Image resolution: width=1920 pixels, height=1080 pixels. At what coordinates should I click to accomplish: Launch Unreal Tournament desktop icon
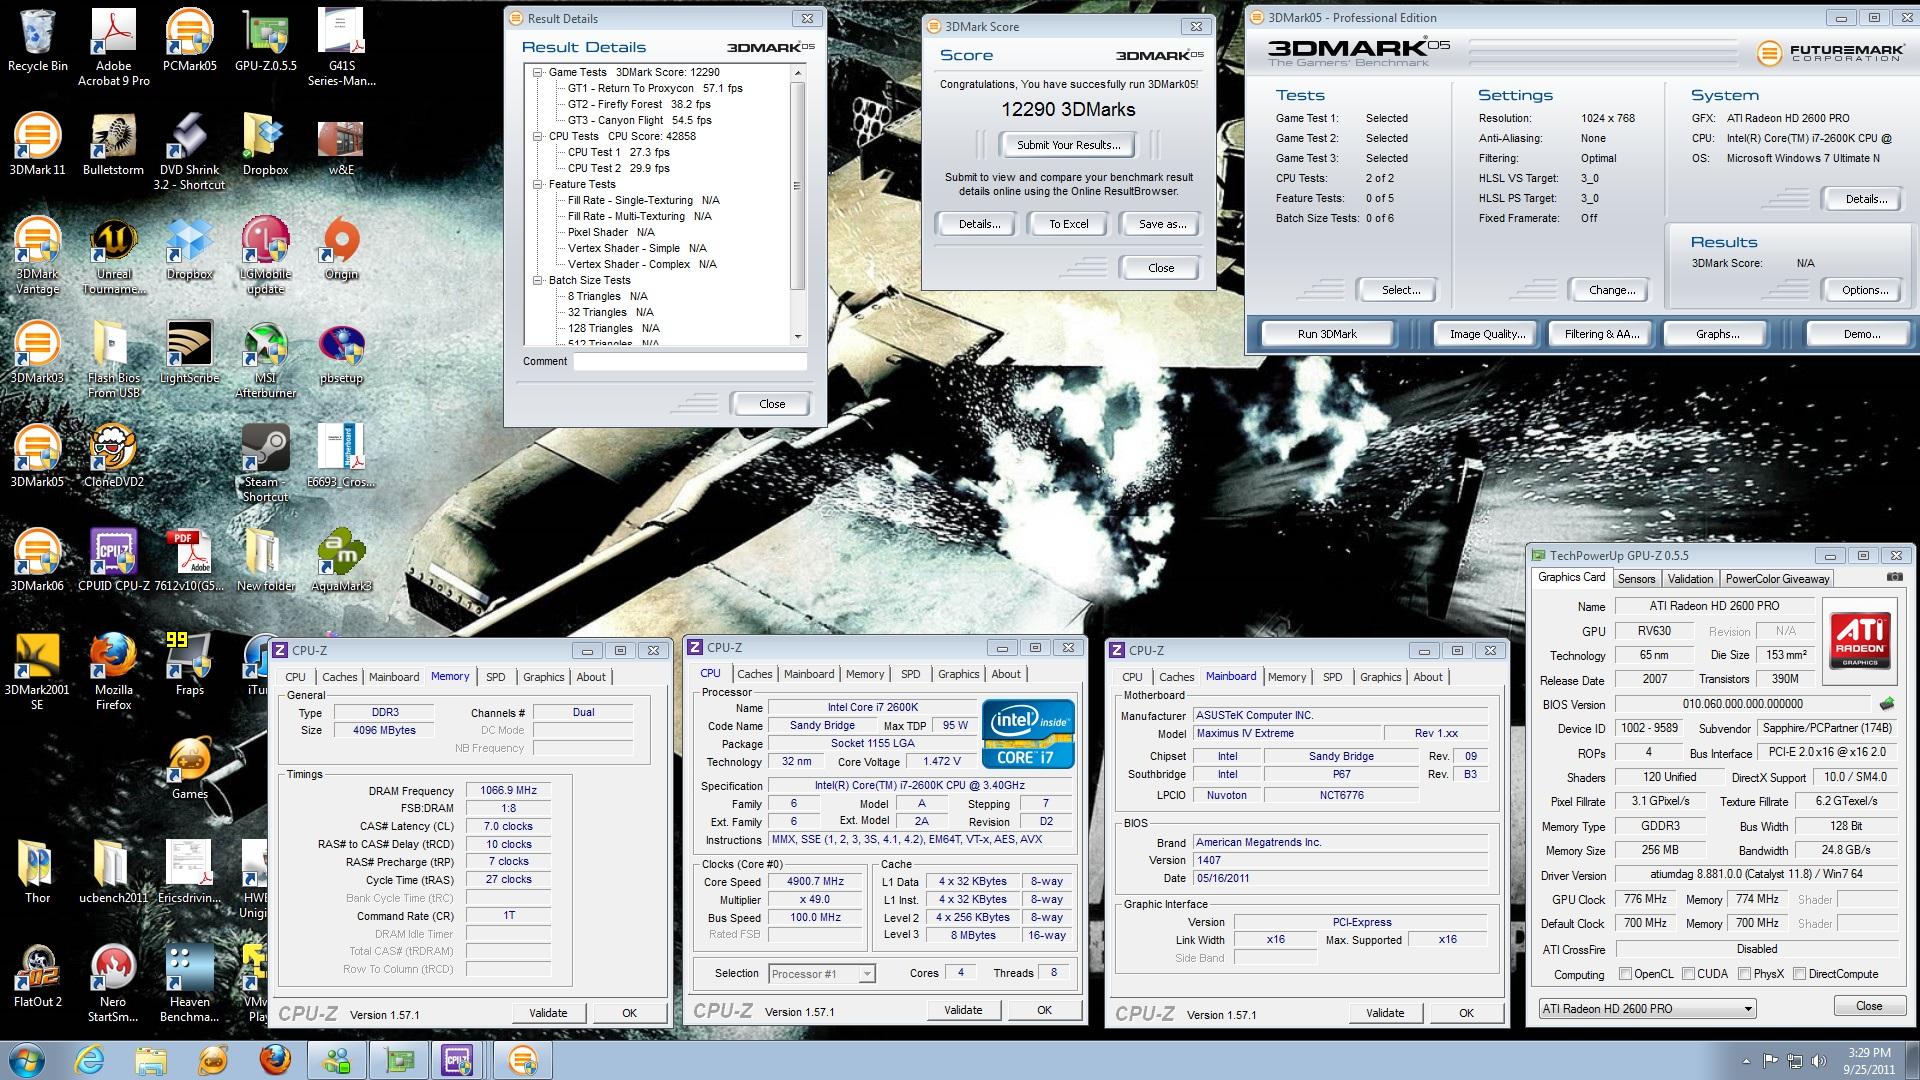pos(114,255)
